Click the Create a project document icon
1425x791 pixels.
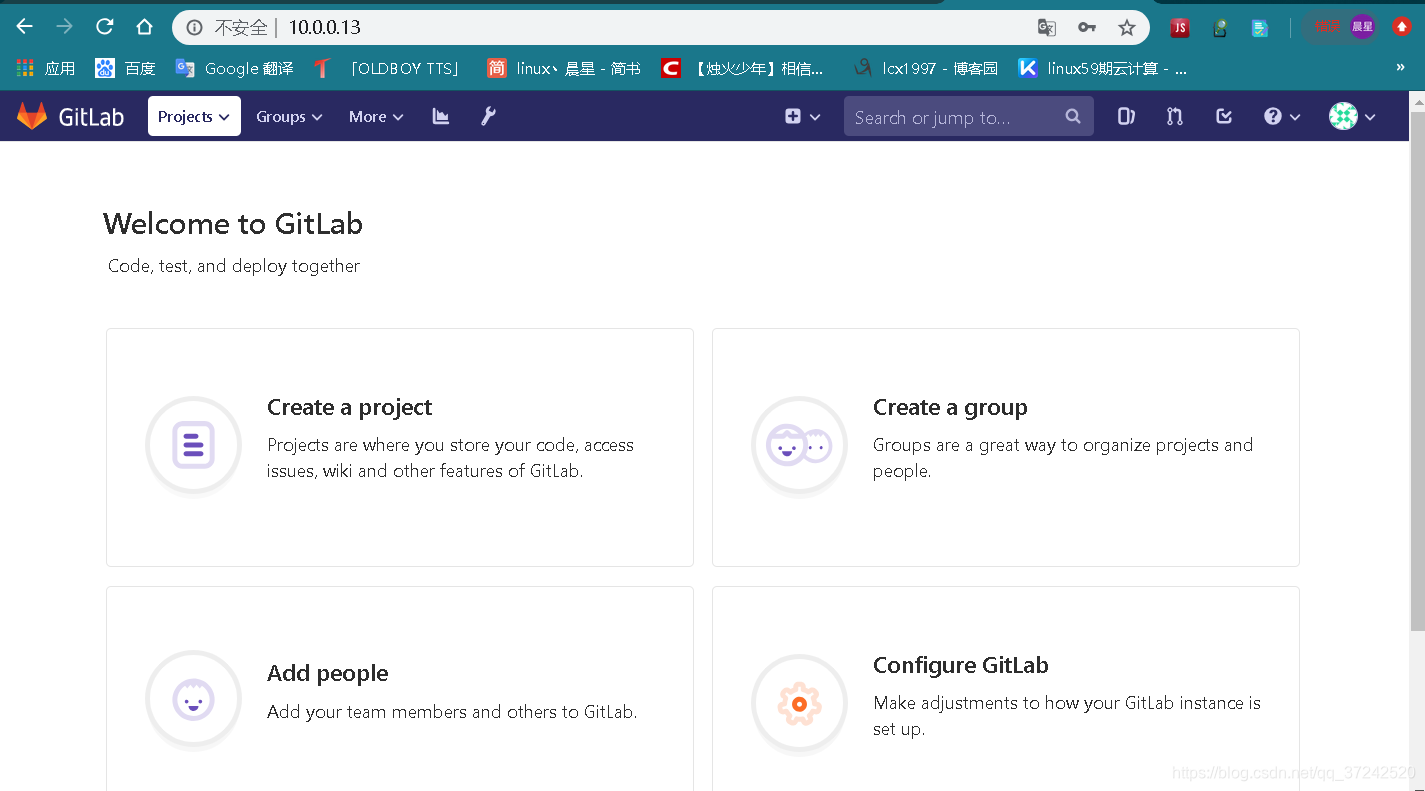point(194,445)
